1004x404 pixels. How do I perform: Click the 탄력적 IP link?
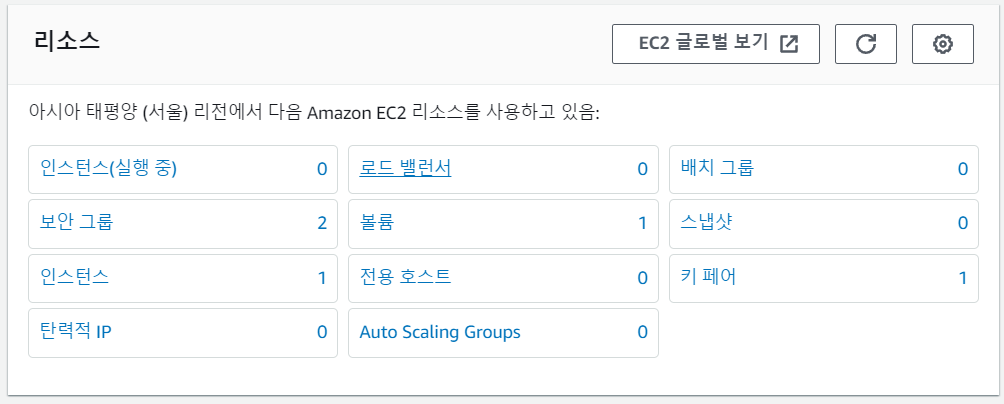[x=75, y=332]
